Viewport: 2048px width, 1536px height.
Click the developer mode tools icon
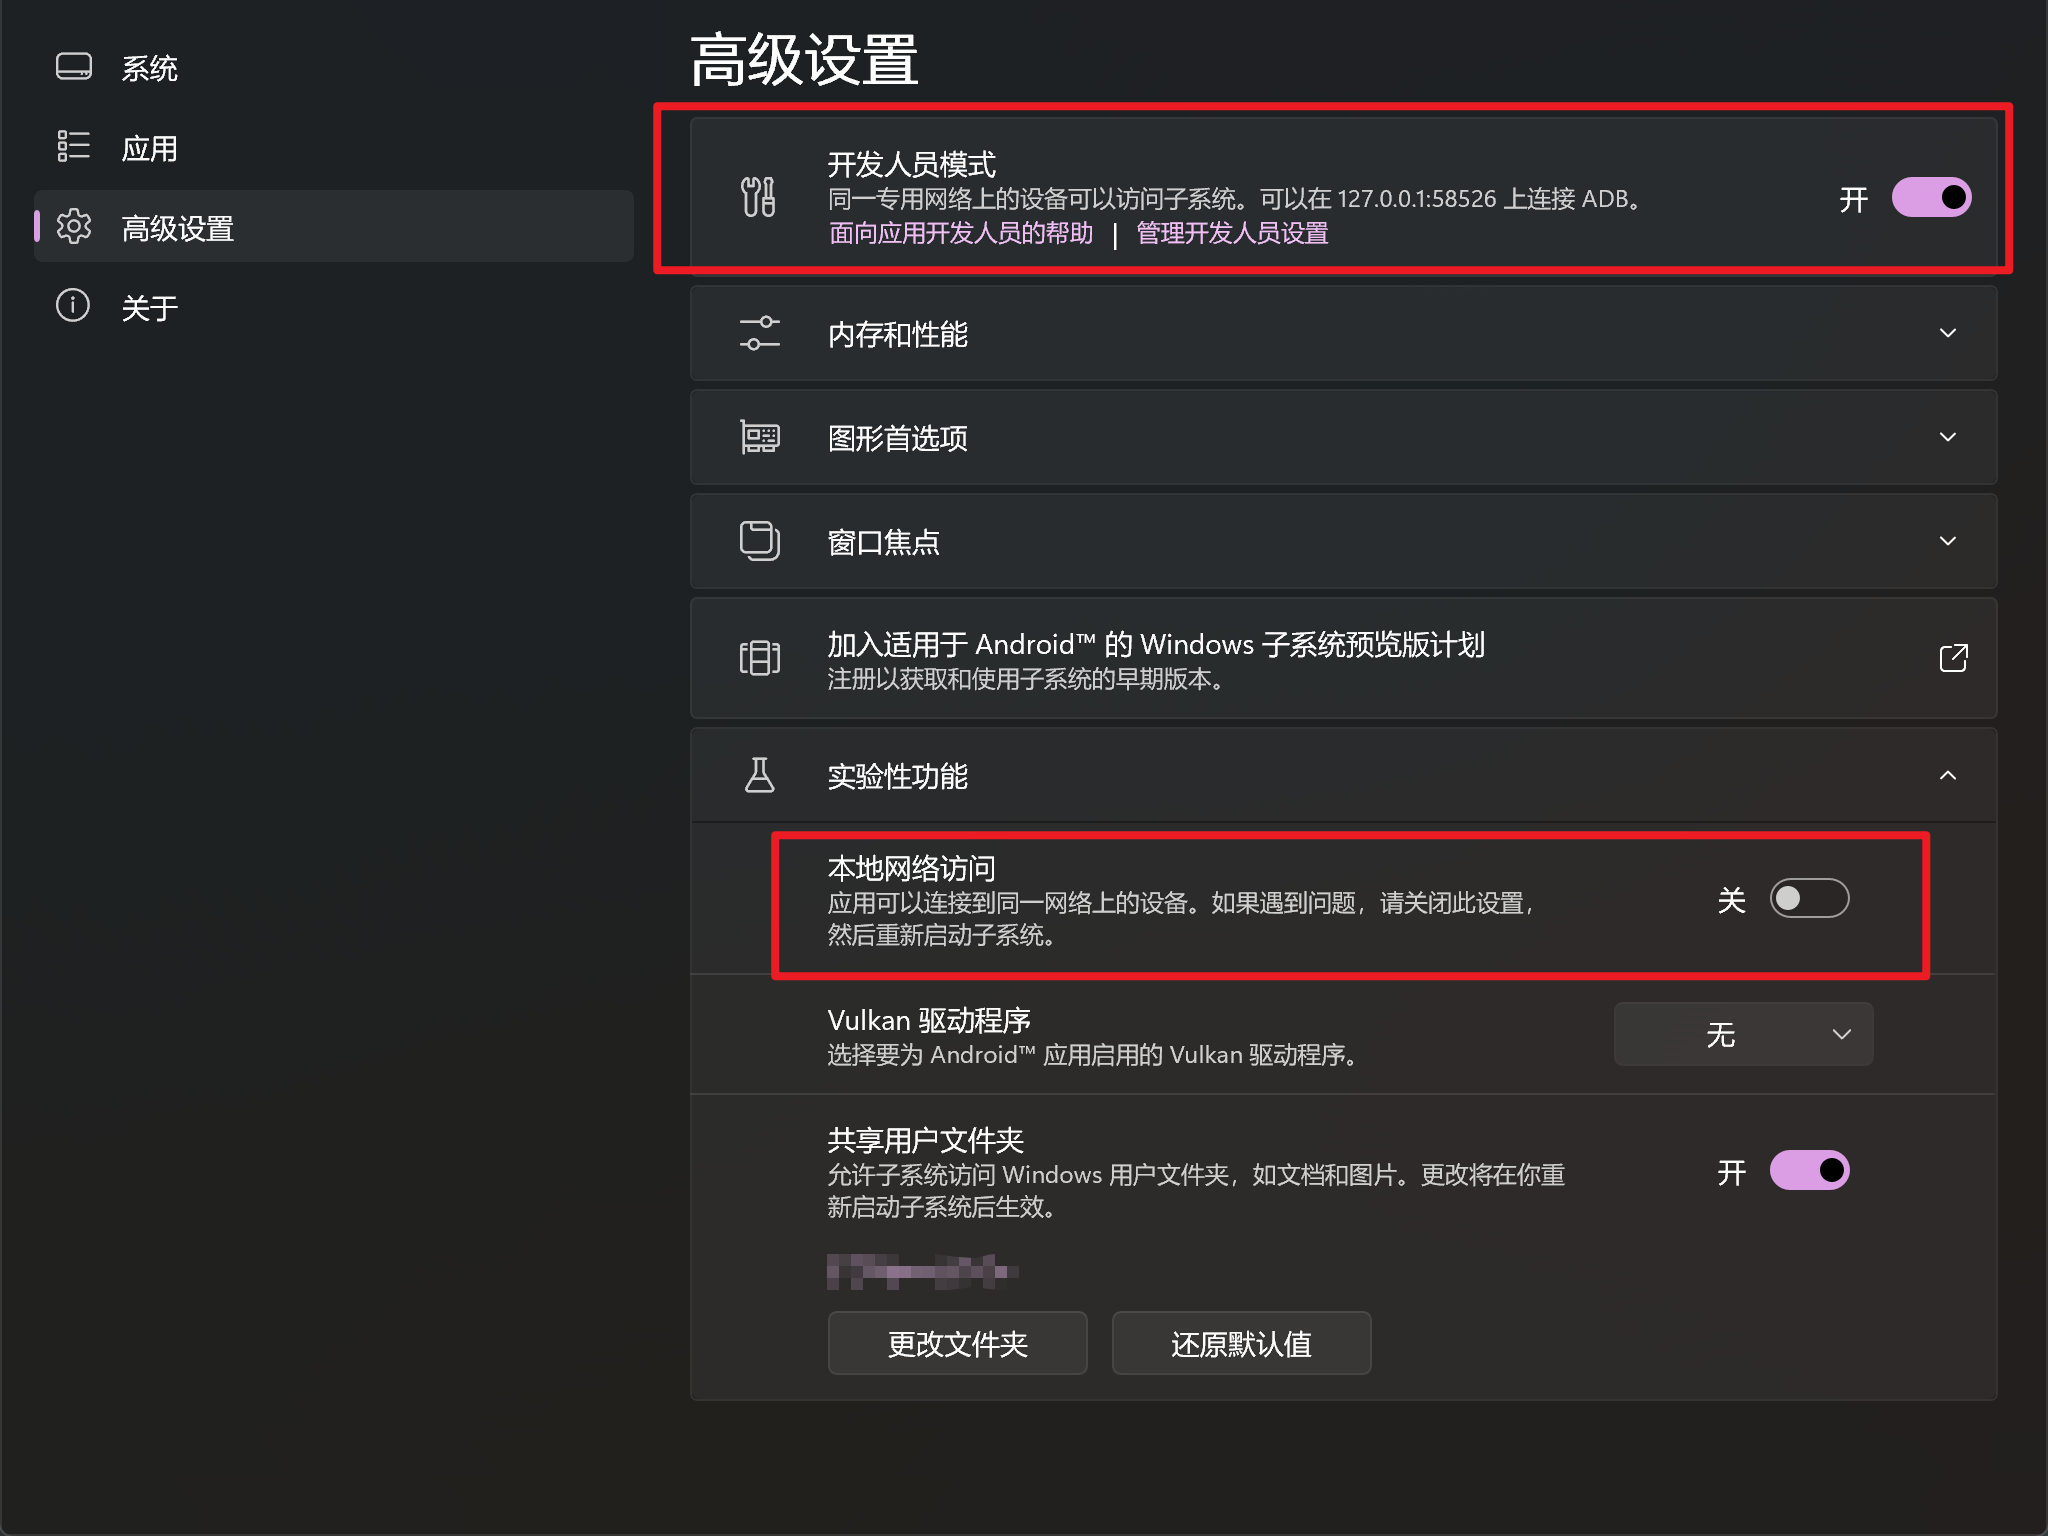[x=759, y=197]
